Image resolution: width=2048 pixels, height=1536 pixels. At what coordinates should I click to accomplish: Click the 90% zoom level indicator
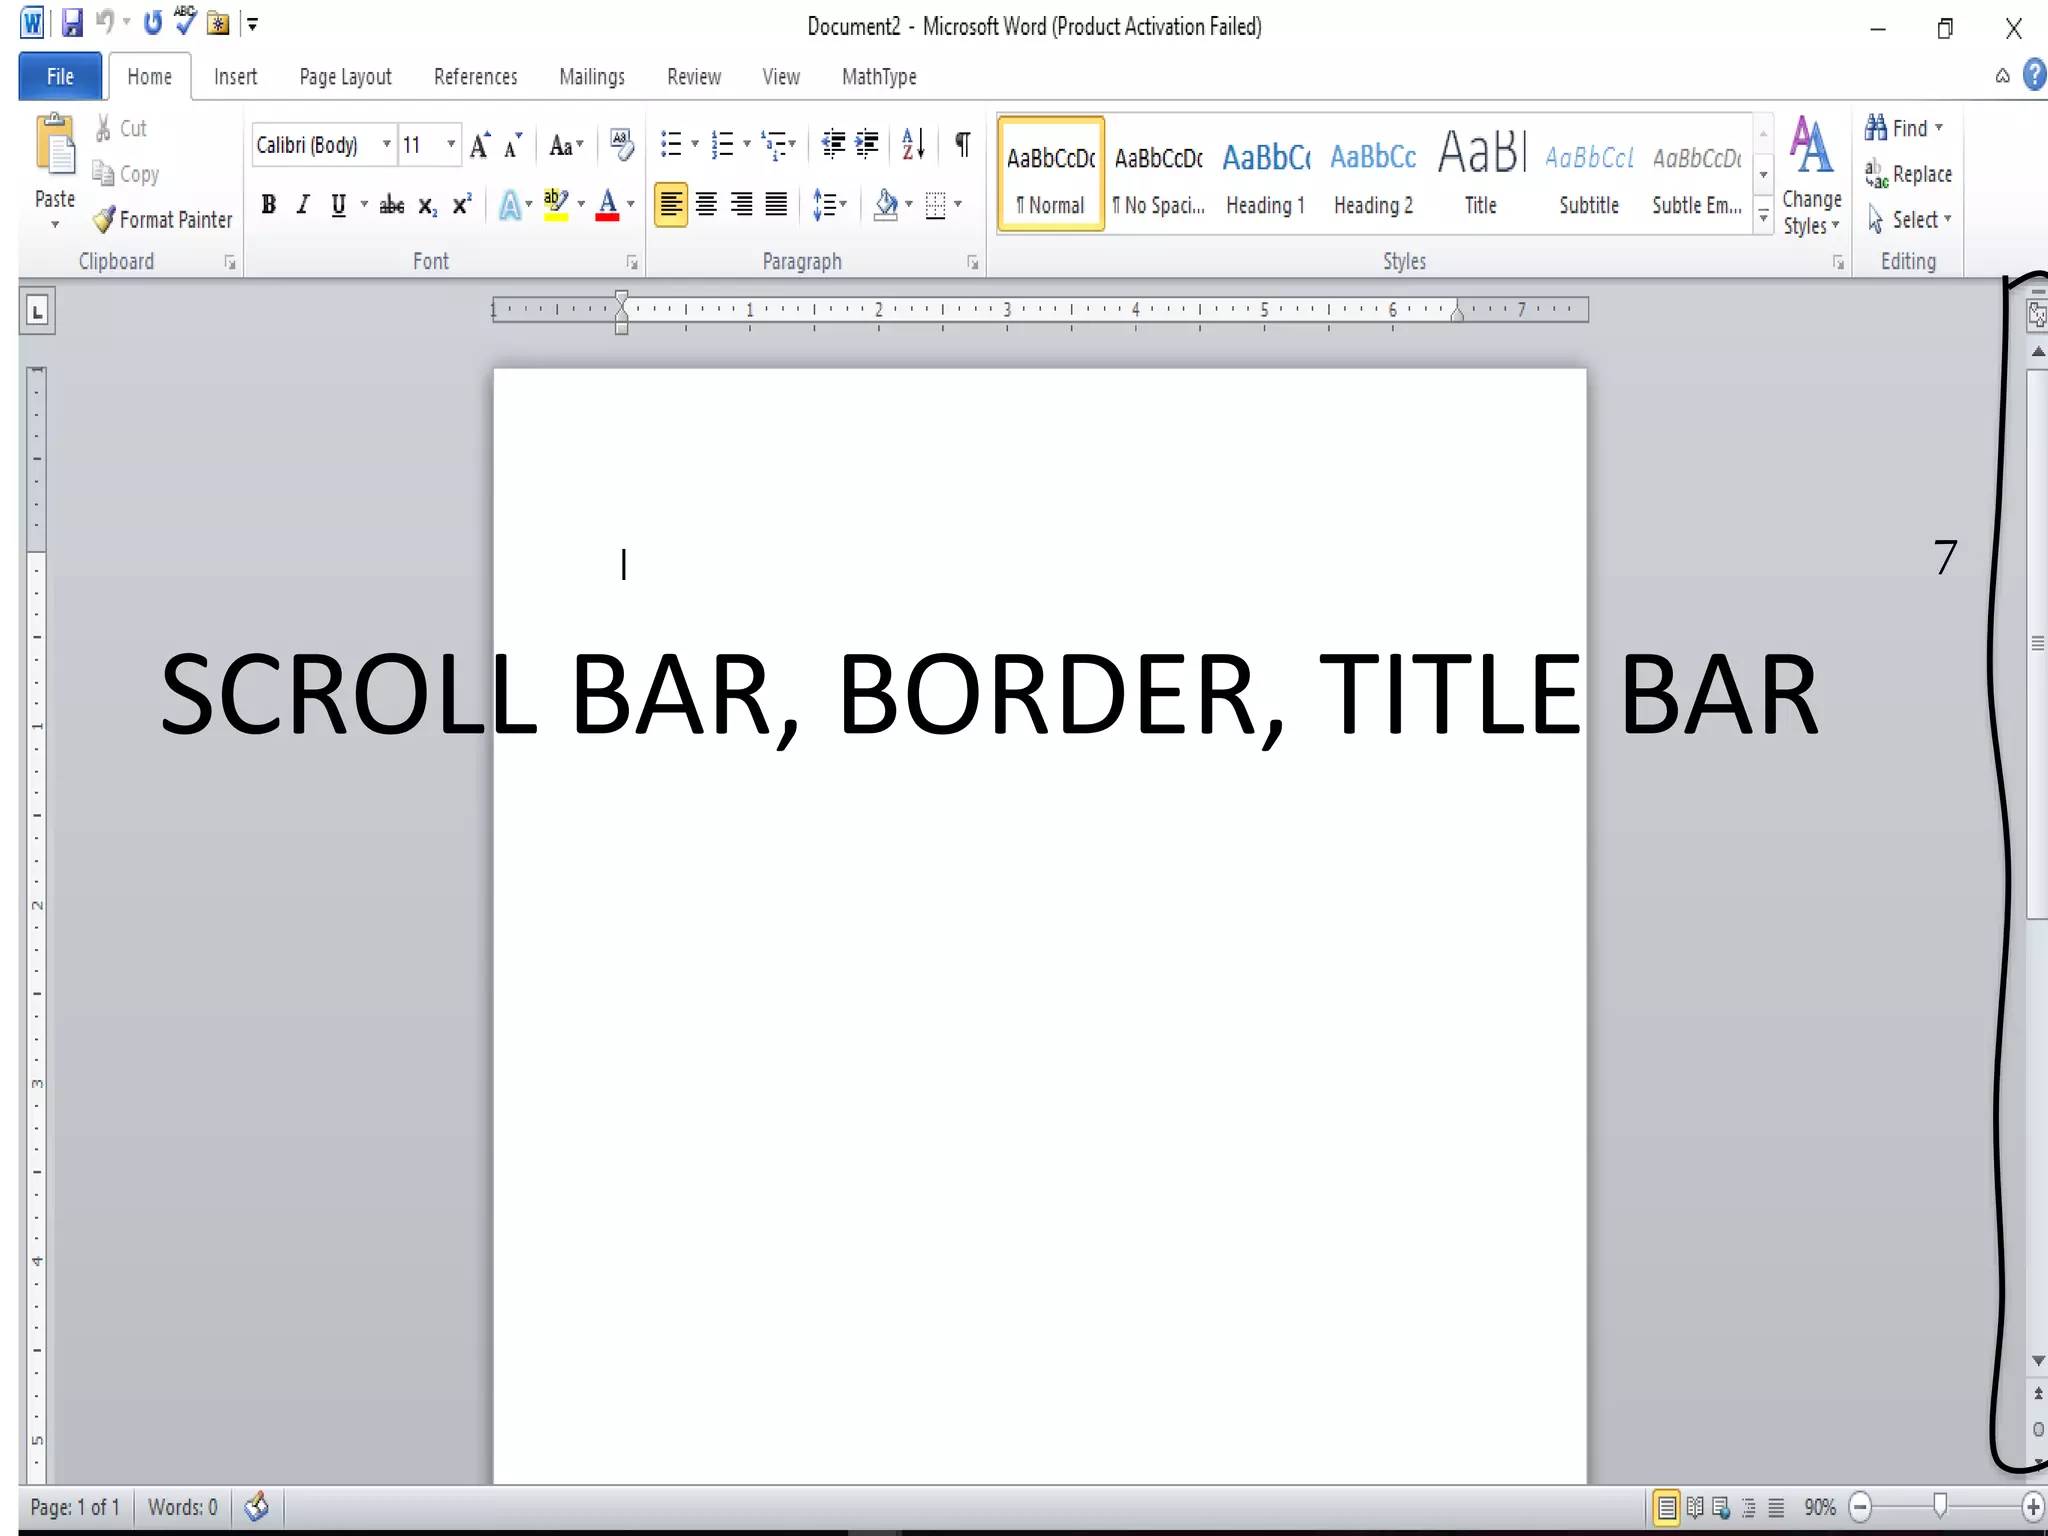[1819, 1507]
